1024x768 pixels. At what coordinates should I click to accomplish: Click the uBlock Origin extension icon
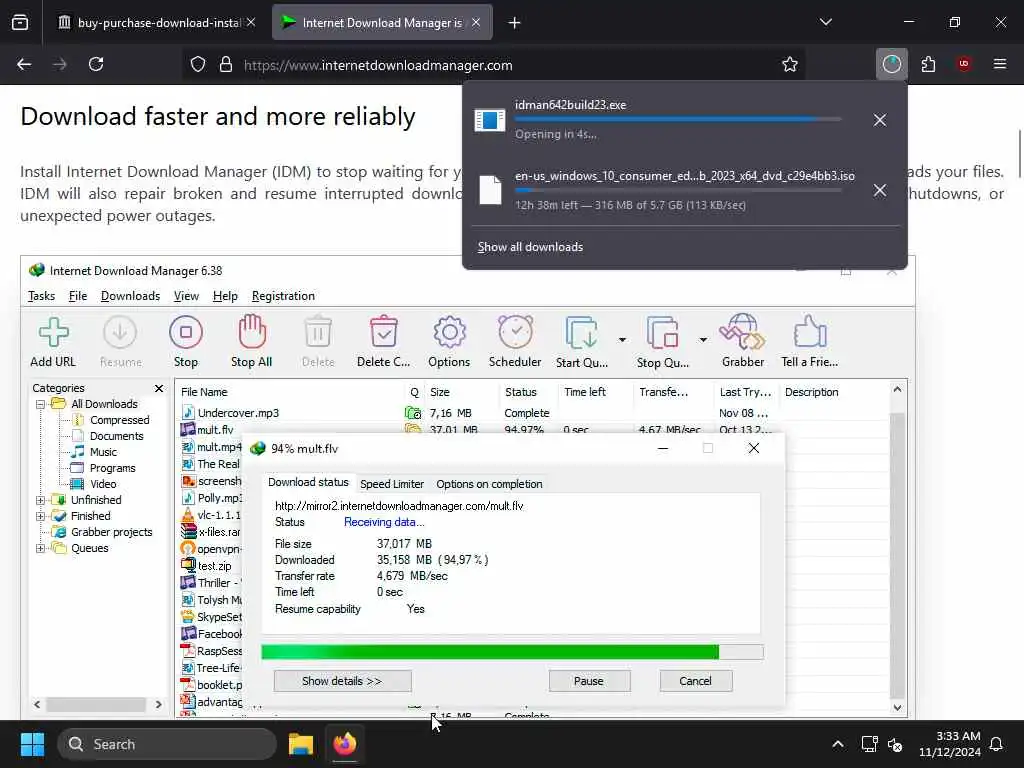(x=964, y=64)
